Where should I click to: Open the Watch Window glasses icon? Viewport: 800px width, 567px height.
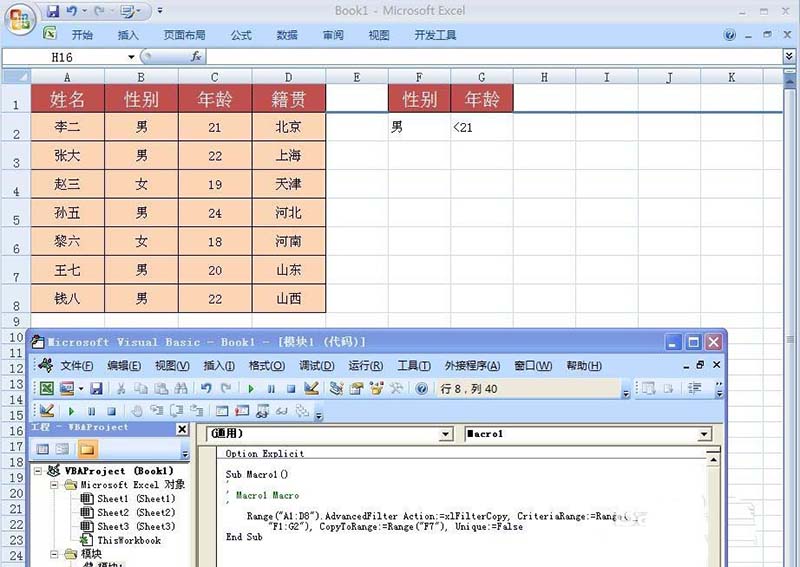click(x=262, y=411)
